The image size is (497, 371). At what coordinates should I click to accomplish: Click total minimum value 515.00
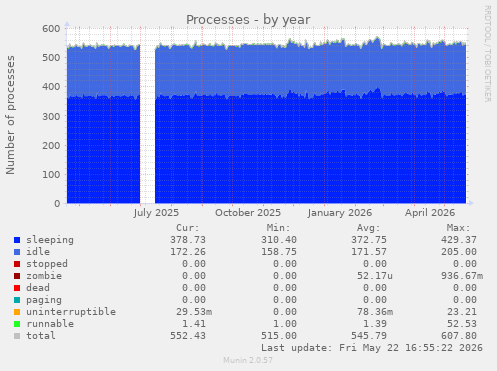coord(279,336)
